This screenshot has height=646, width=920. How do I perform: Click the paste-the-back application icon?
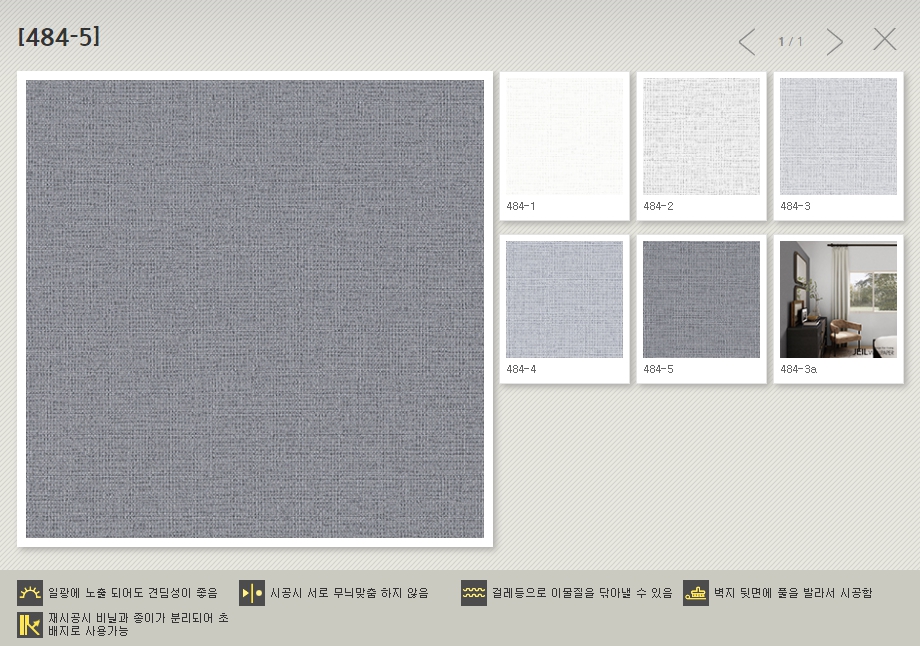pos(696,593)
